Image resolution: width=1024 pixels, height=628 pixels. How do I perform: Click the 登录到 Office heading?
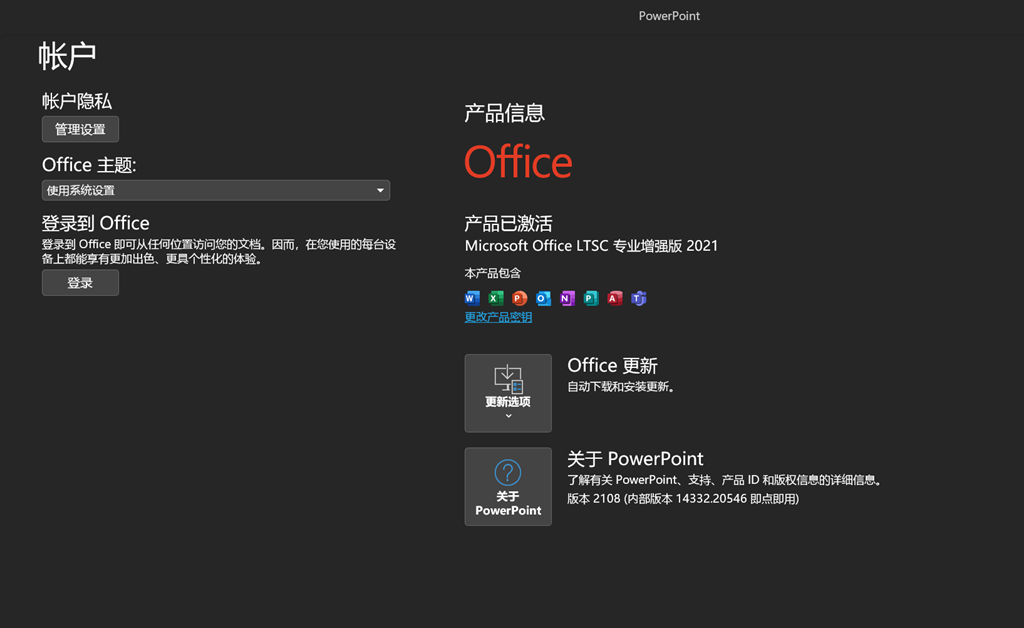pos(95,223)
